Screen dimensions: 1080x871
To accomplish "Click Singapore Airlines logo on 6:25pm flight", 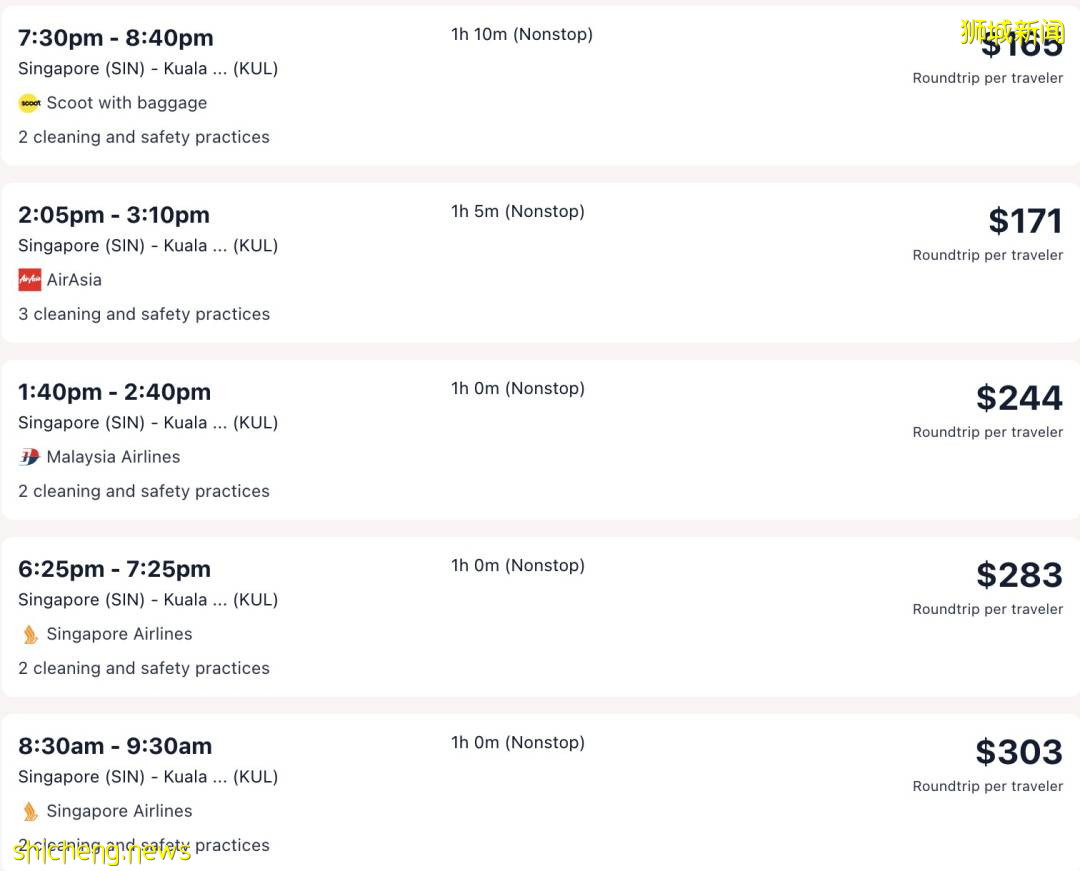I will coord(29,634).
